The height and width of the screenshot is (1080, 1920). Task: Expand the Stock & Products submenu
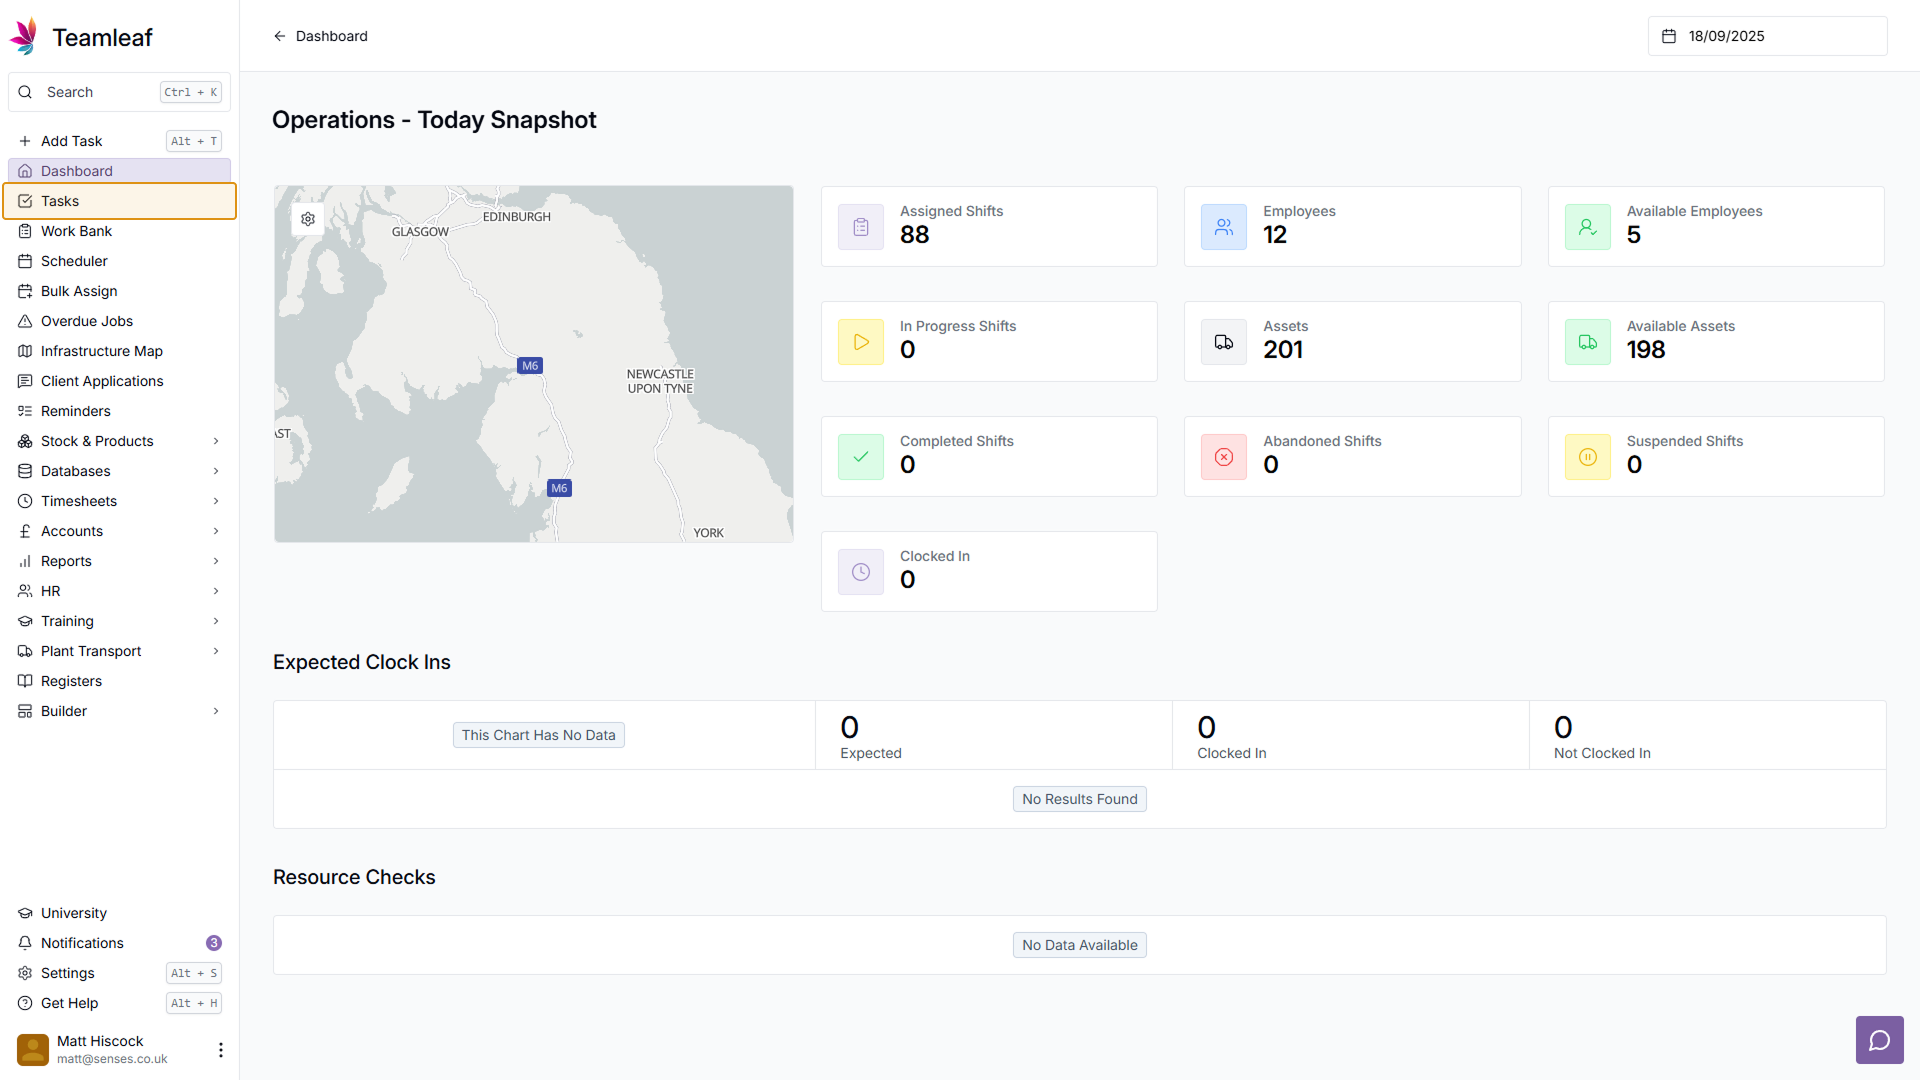coord(216,441)
